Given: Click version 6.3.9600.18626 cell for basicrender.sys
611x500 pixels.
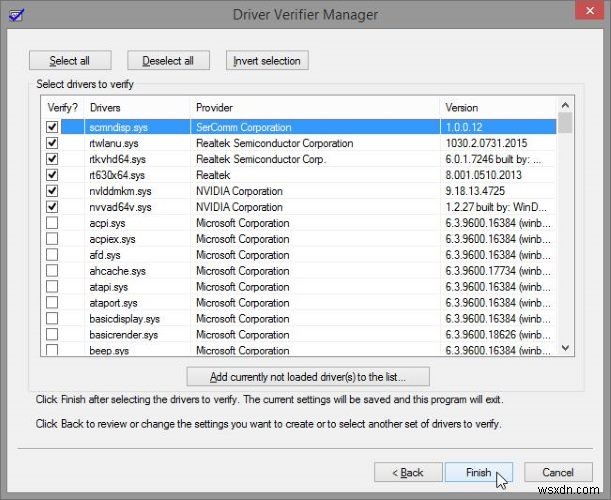Looking at the screenshot, I should pos(498,335).
